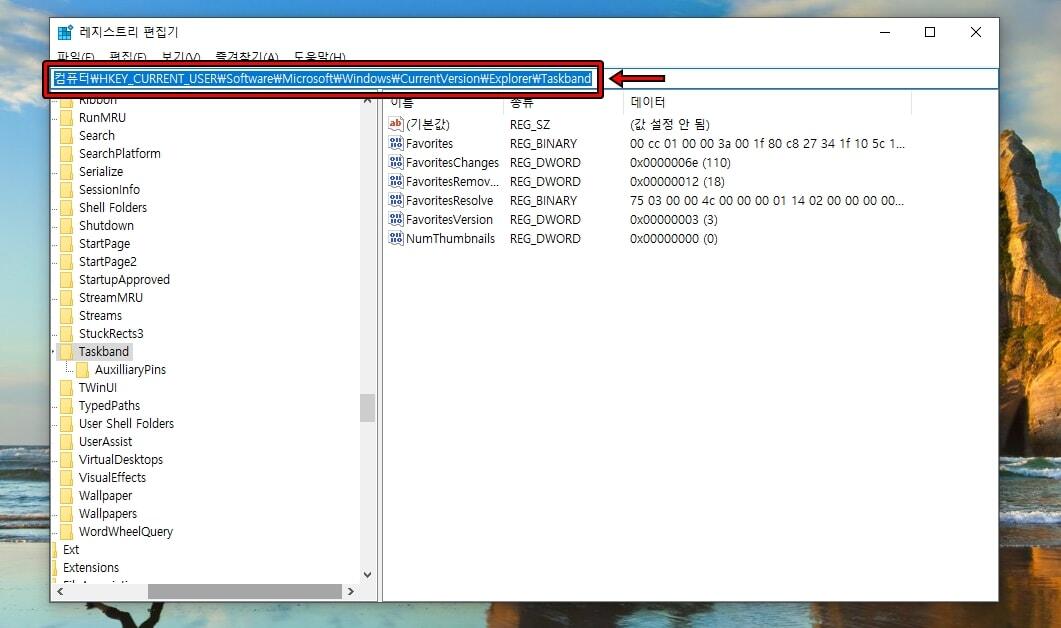
Task: Select the UserAssist key
Action: pos(105,441)
